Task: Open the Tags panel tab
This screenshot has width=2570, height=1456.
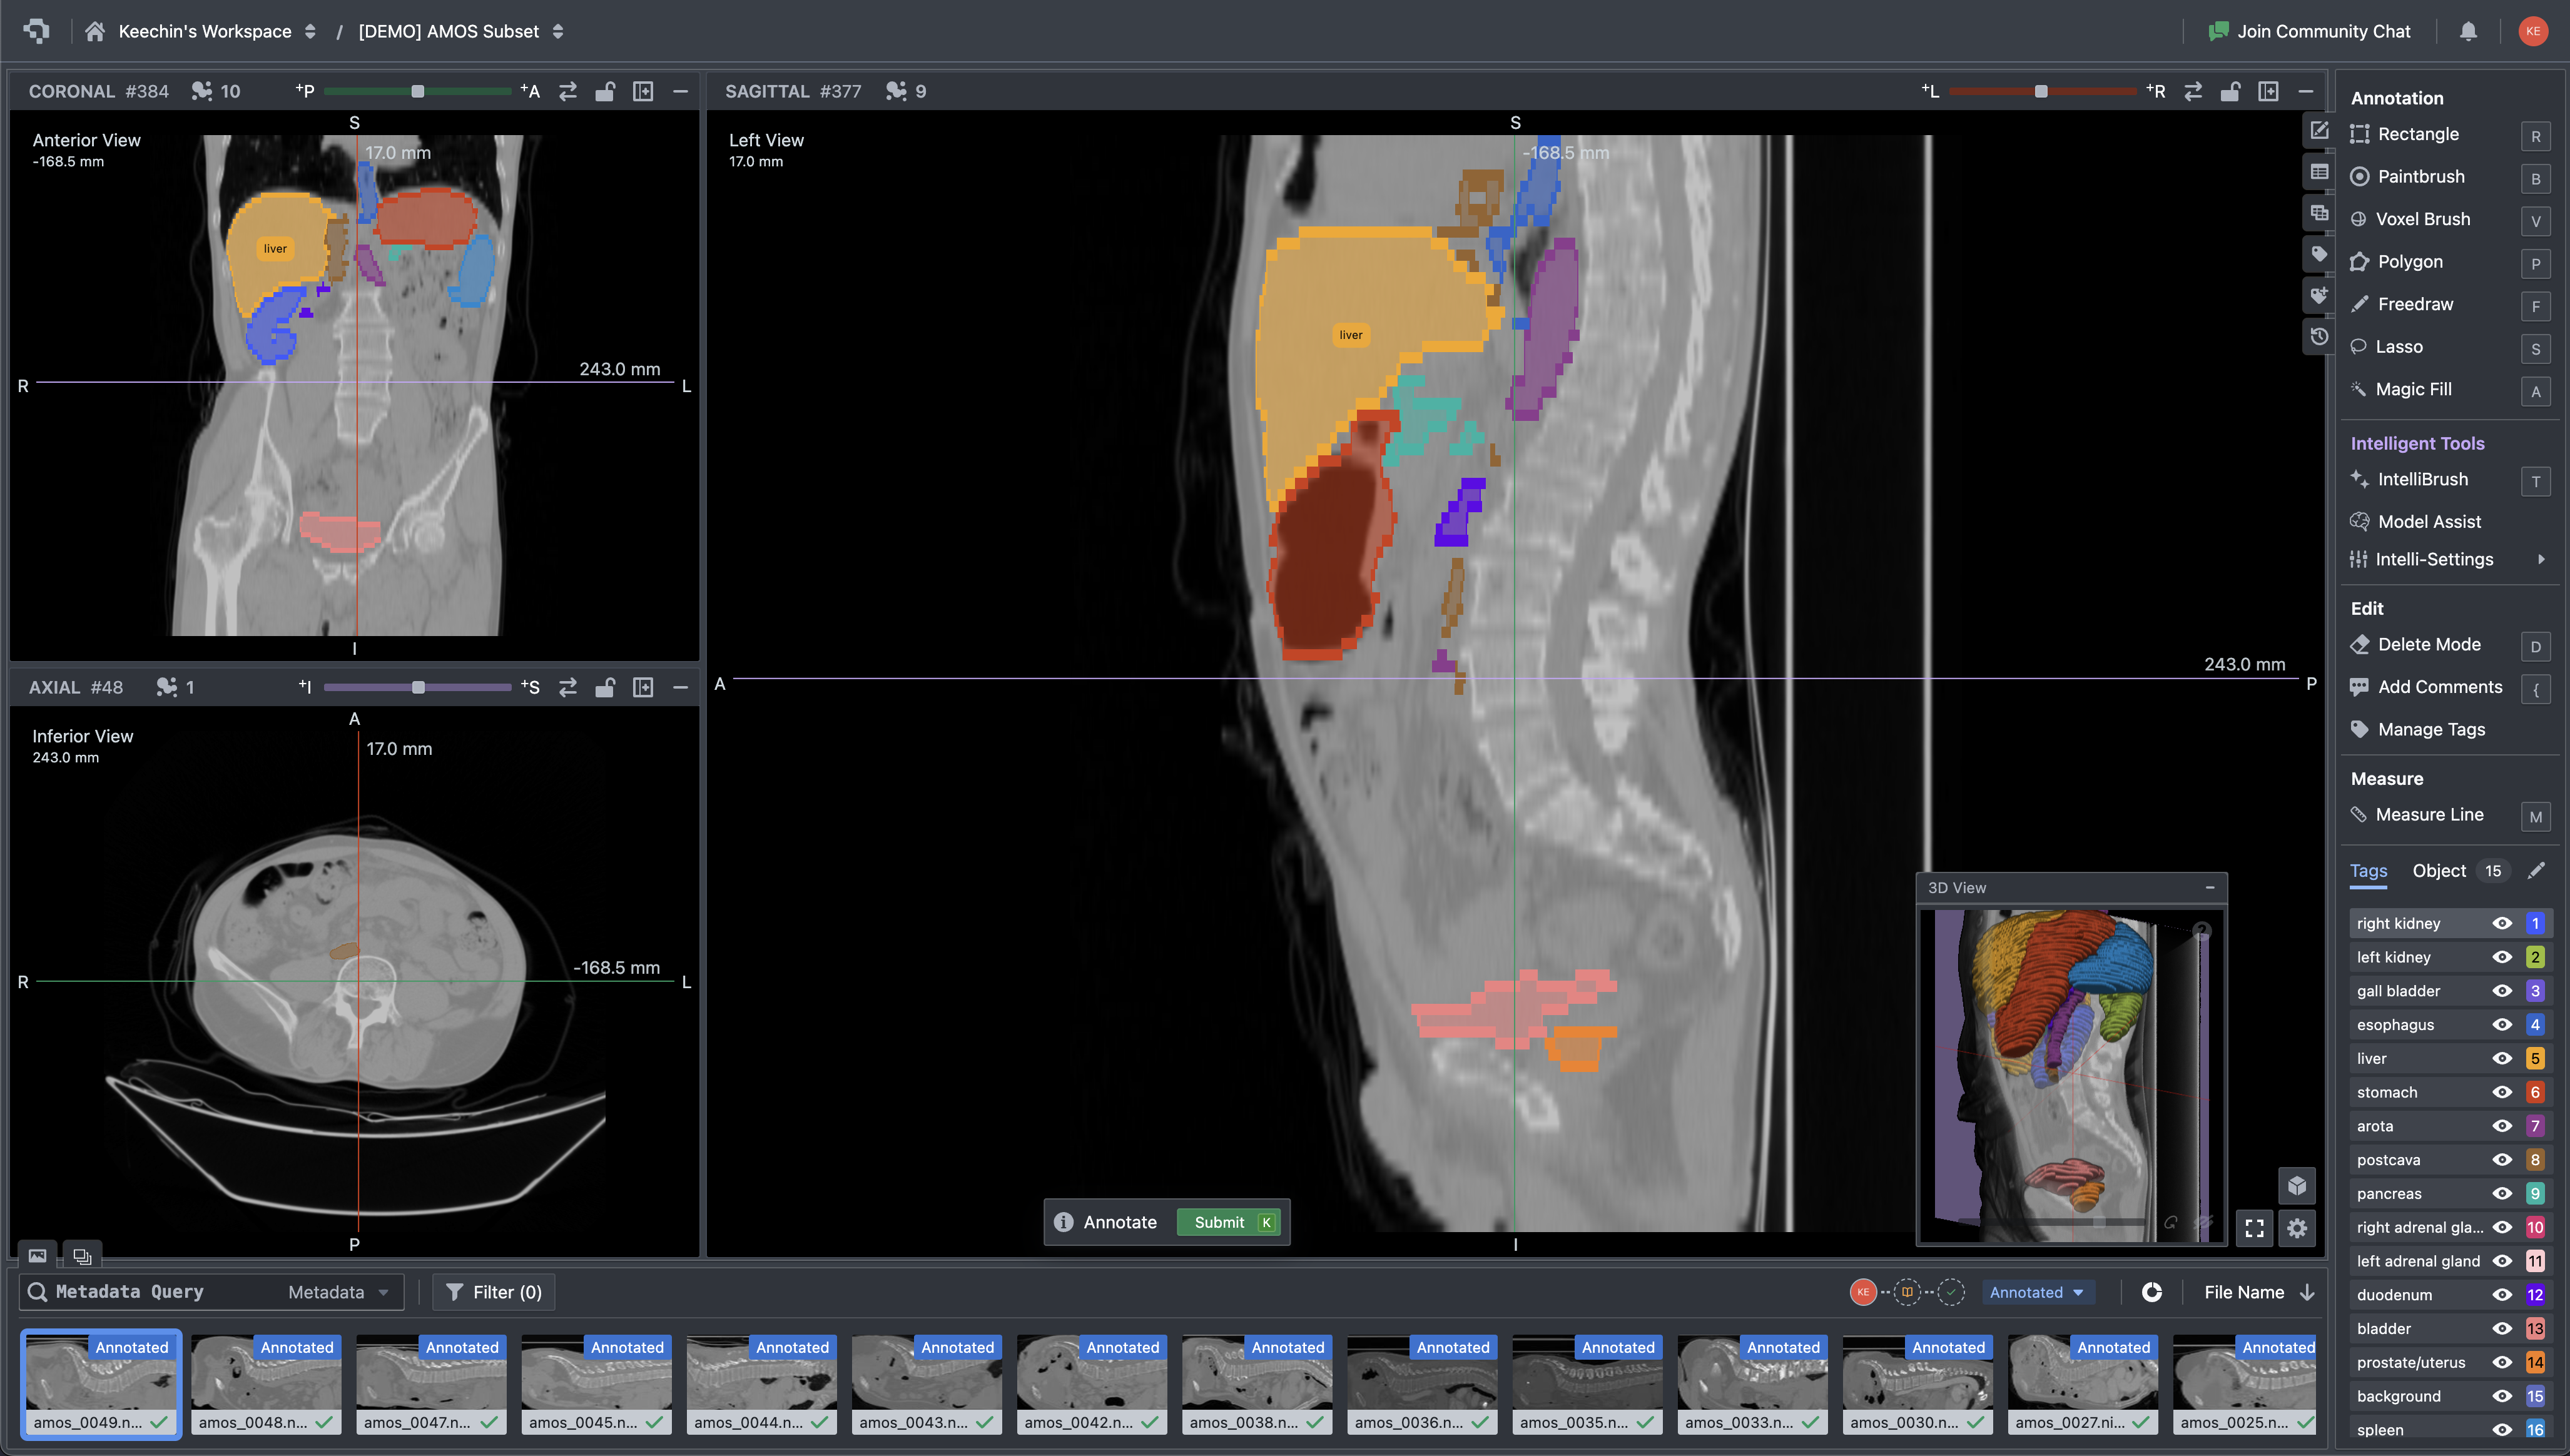Action: click(x=2368, y=871)
